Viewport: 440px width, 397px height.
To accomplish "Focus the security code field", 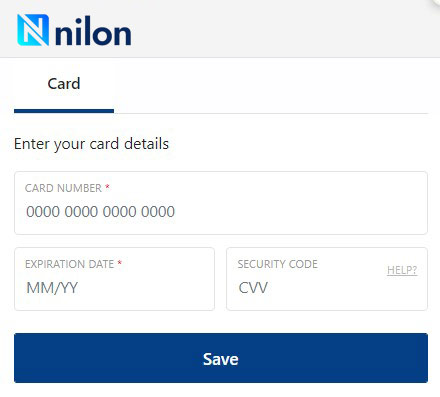I will (x=327, y=279).
